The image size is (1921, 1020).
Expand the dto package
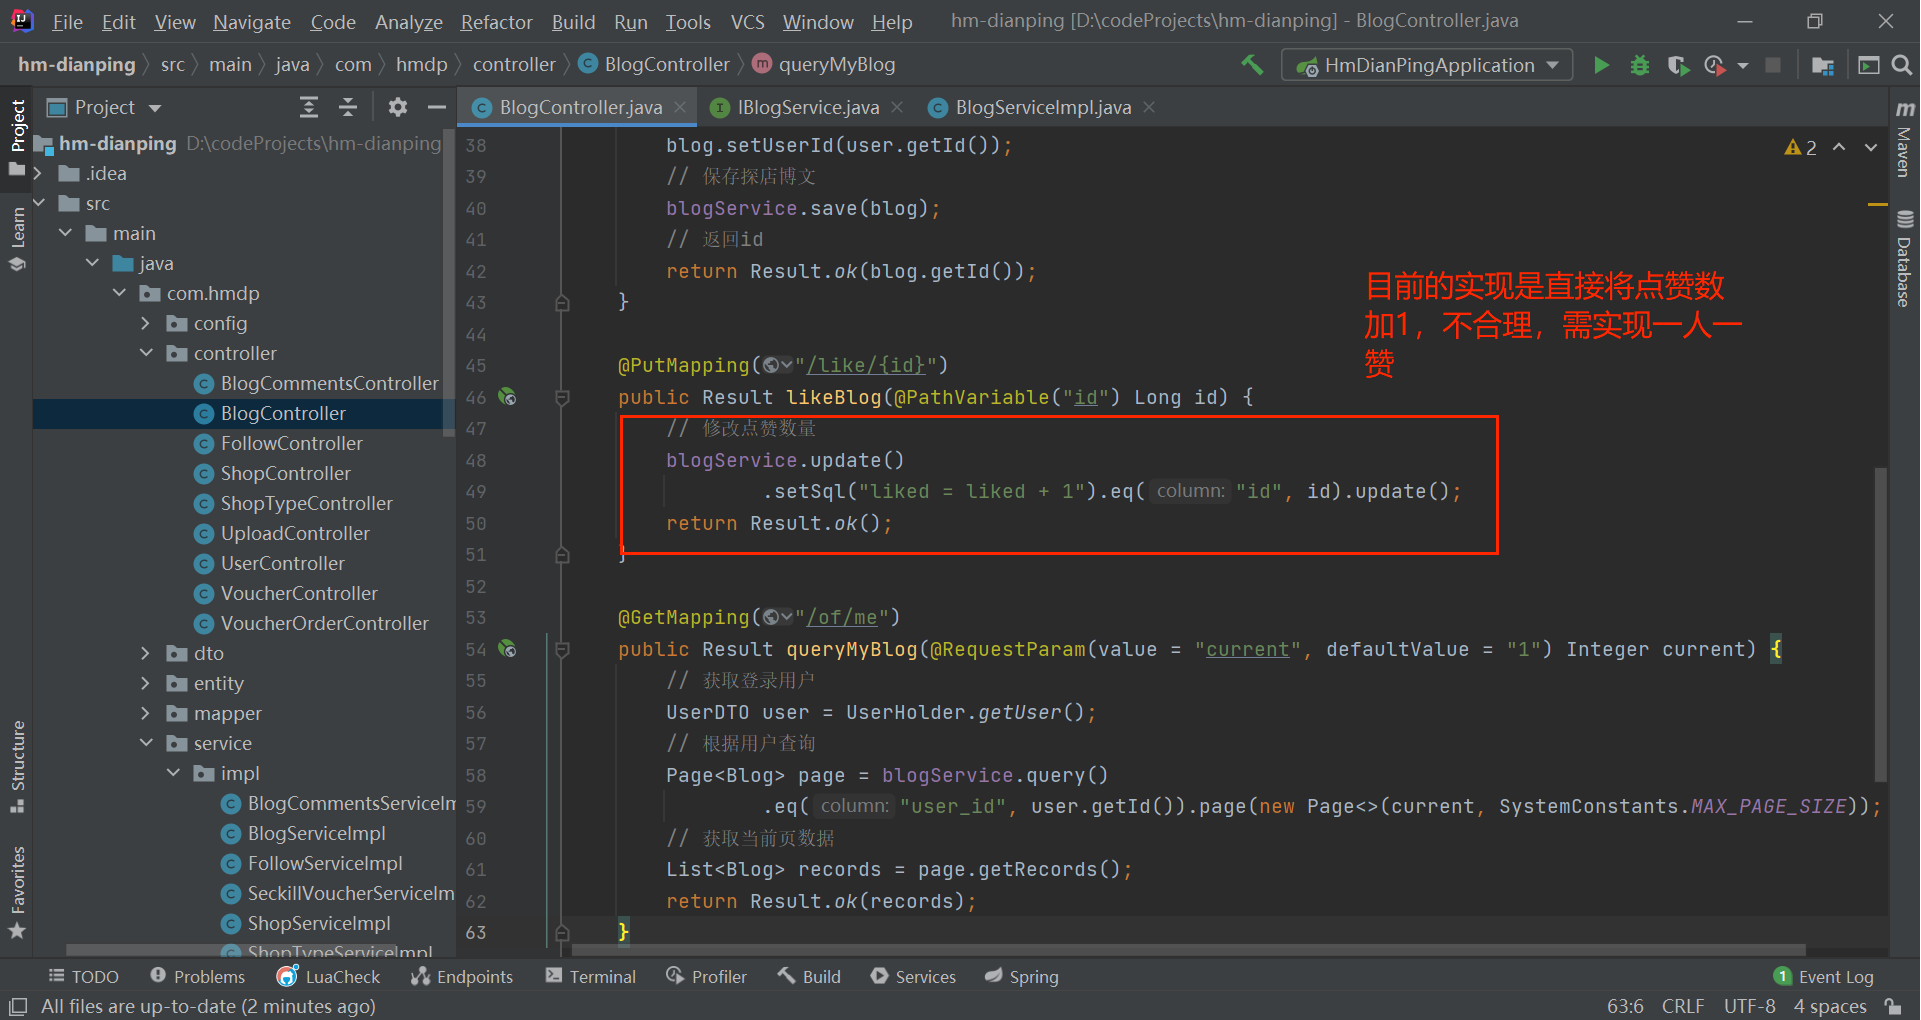[146, 653]
